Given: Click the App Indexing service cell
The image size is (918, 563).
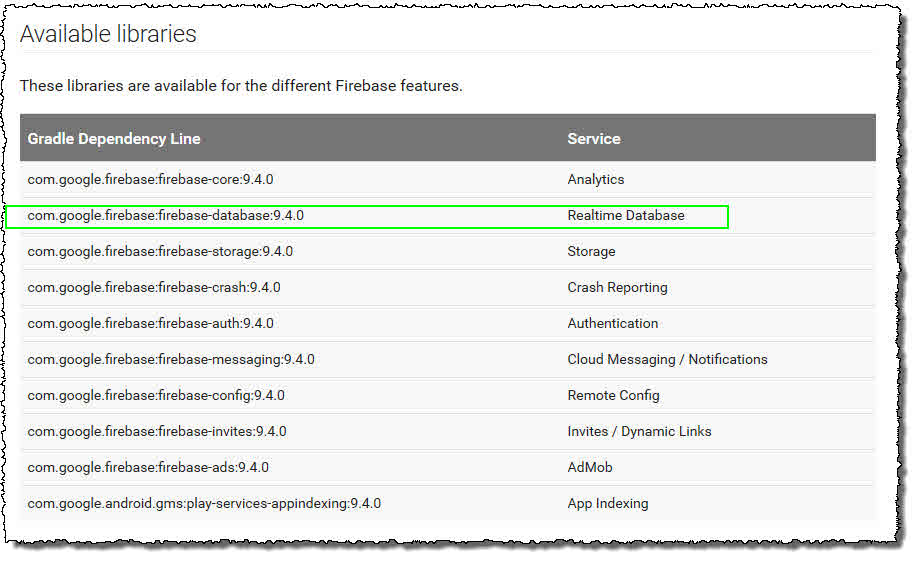Looking at the screenshot, I should click(608, 504).
